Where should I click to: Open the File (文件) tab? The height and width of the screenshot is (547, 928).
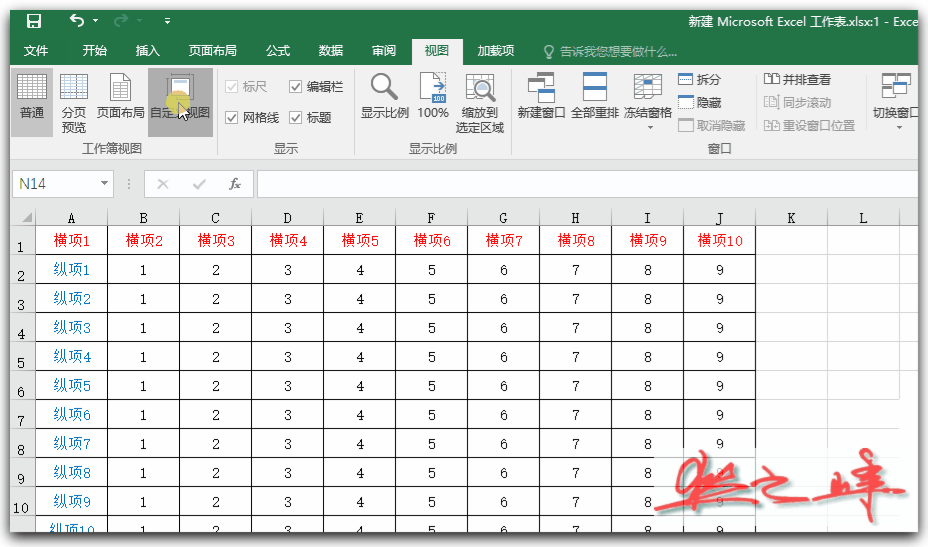(x=36, y=51)
